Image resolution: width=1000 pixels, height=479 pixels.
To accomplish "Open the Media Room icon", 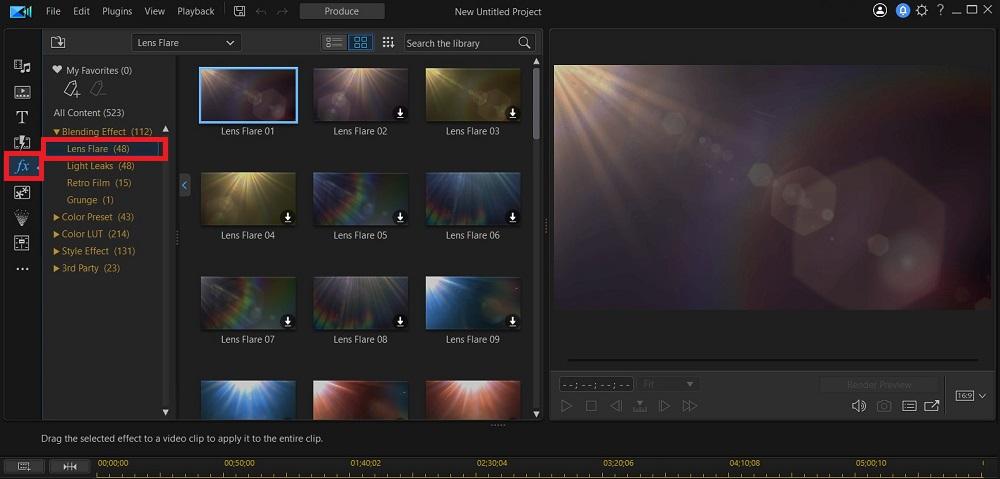I will tap(22, 66).
